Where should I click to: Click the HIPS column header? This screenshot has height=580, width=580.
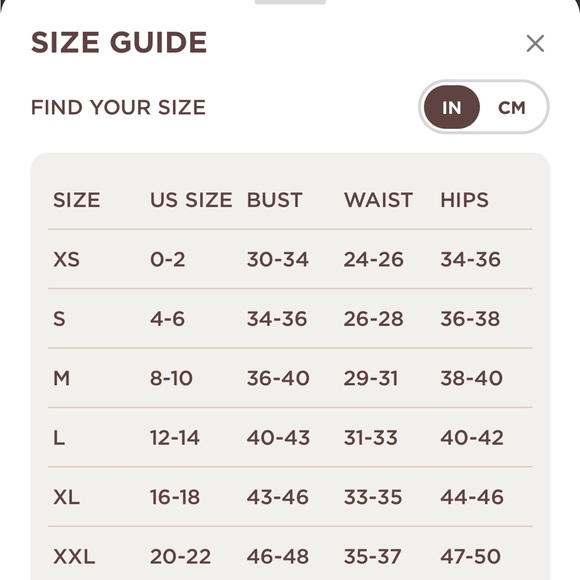point(464,200)
